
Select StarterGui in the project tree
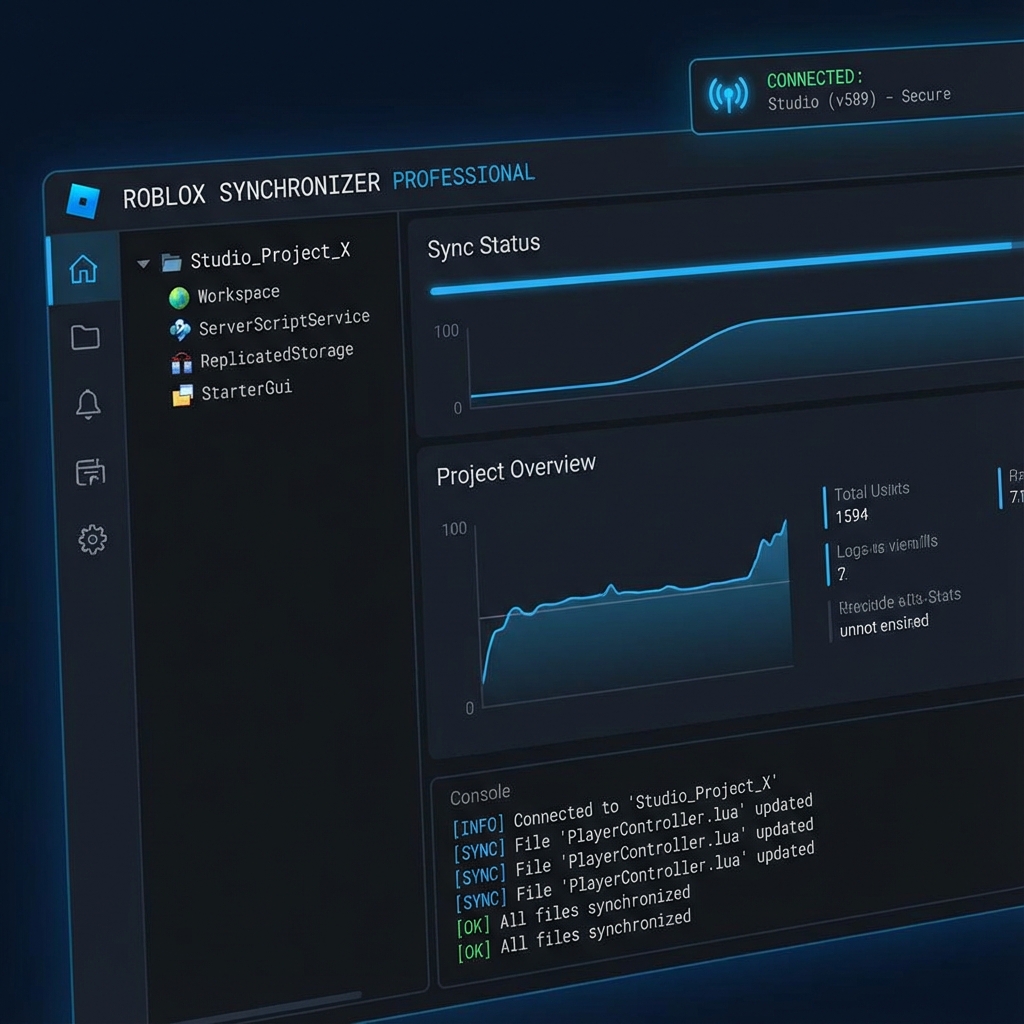[x=246, y=390]
